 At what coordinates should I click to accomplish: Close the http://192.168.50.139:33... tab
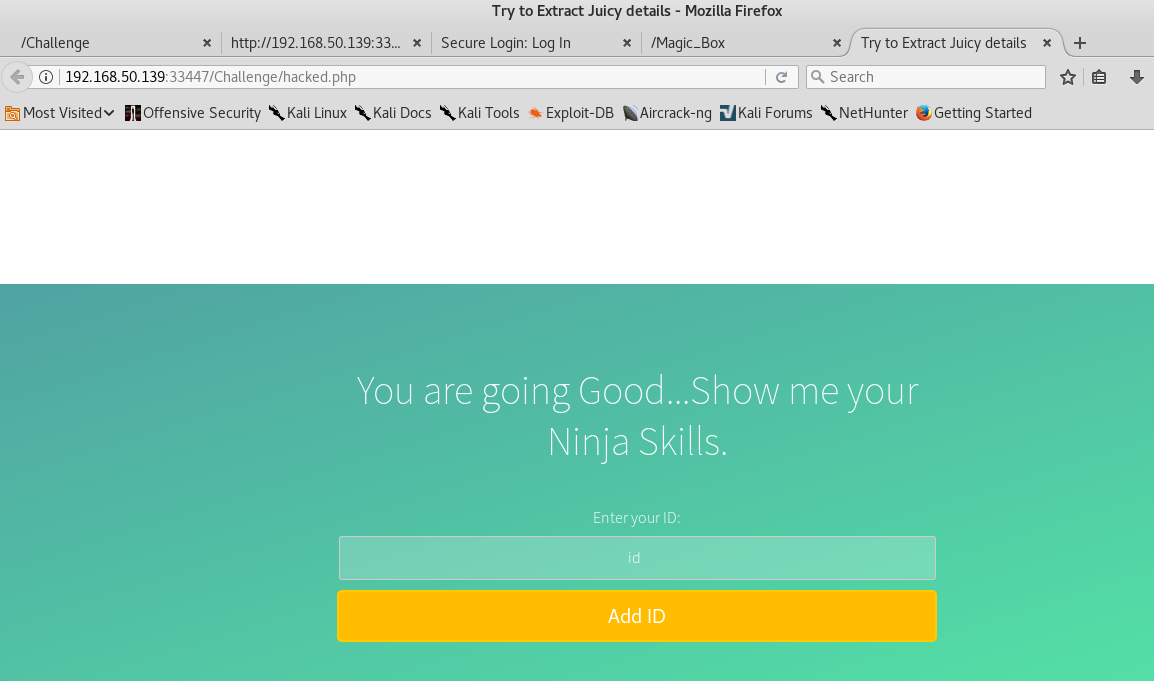tap(417, 43)
